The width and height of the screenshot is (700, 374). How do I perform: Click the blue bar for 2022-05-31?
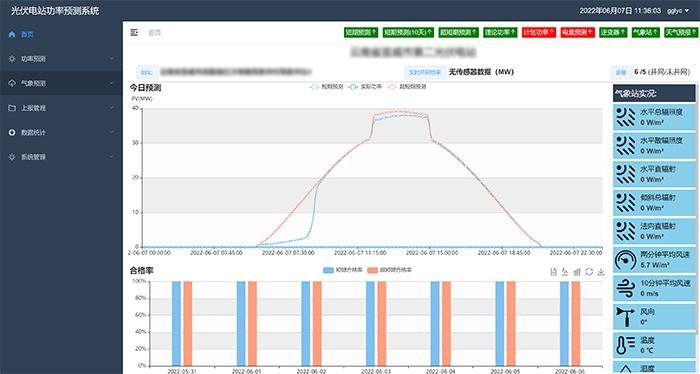tap(176, 323)
